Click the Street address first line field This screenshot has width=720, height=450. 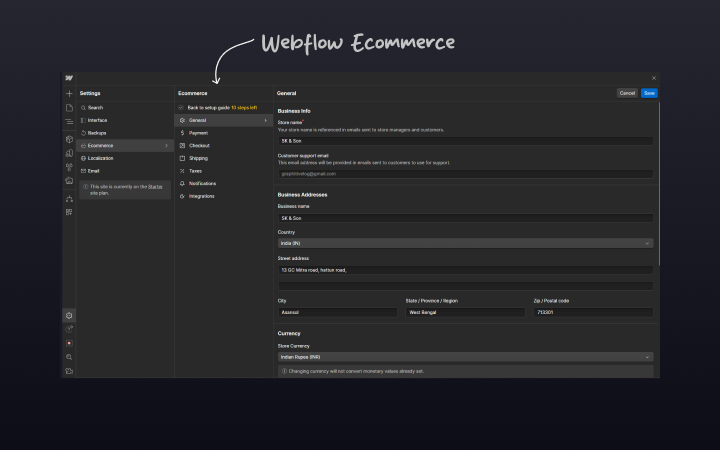(x=466, y=270)
